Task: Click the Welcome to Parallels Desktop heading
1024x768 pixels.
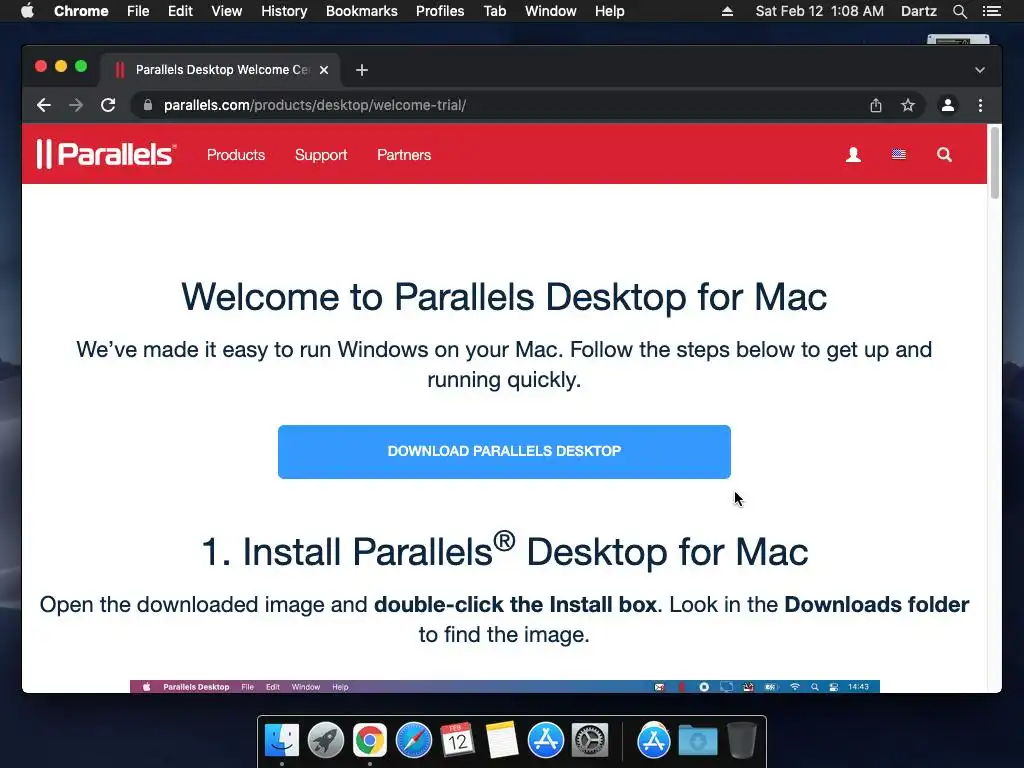Action: click(x=504, y=297)
